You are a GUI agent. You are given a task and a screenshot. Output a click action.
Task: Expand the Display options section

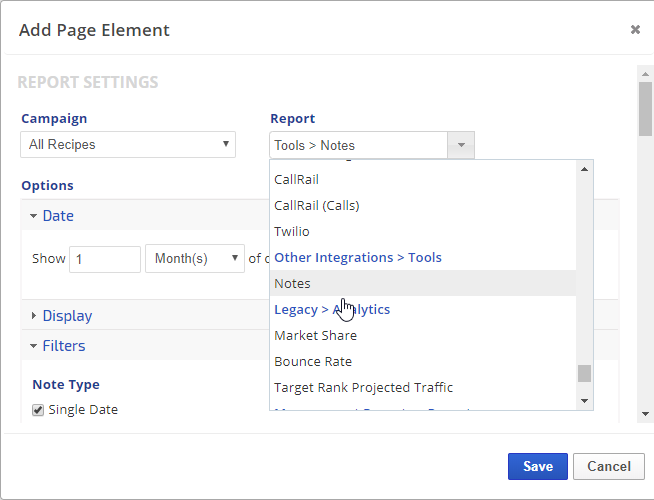[x=66, y=316]
